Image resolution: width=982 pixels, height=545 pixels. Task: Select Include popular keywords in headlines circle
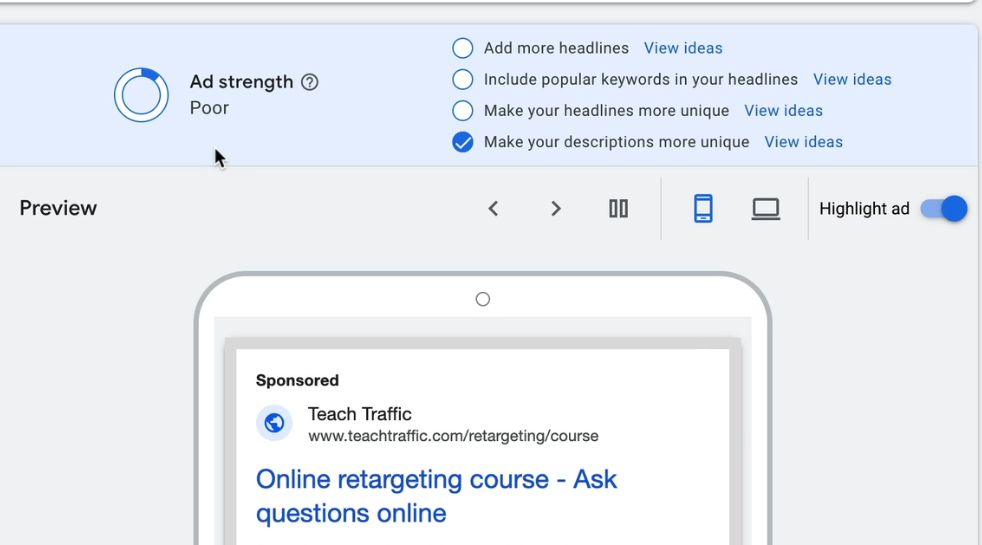pos(462,80)
